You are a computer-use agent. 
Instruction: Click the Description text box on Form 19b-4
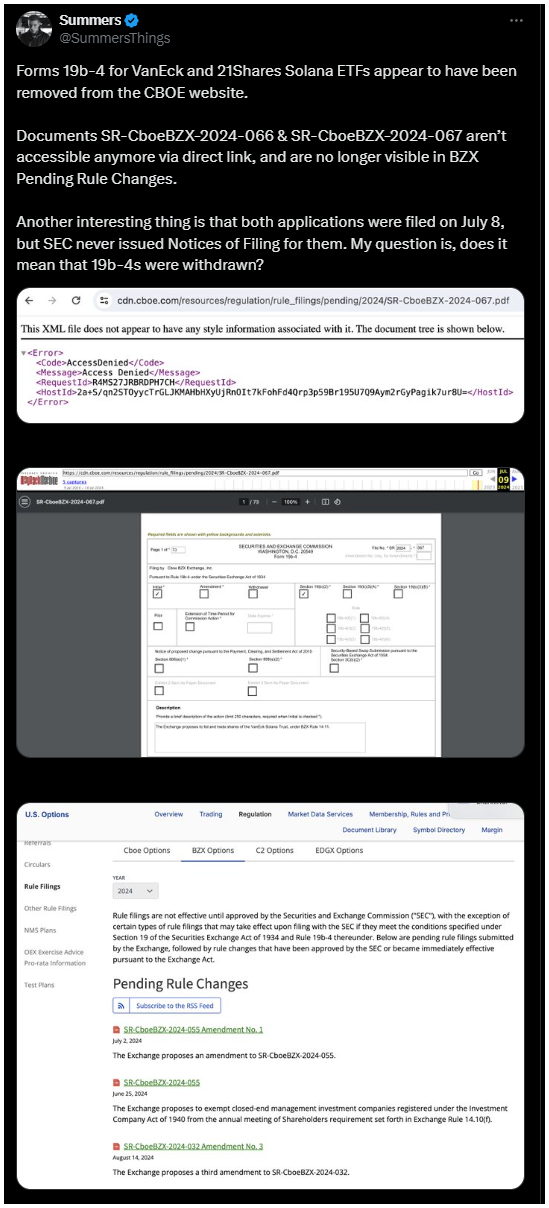coord(260,738)
